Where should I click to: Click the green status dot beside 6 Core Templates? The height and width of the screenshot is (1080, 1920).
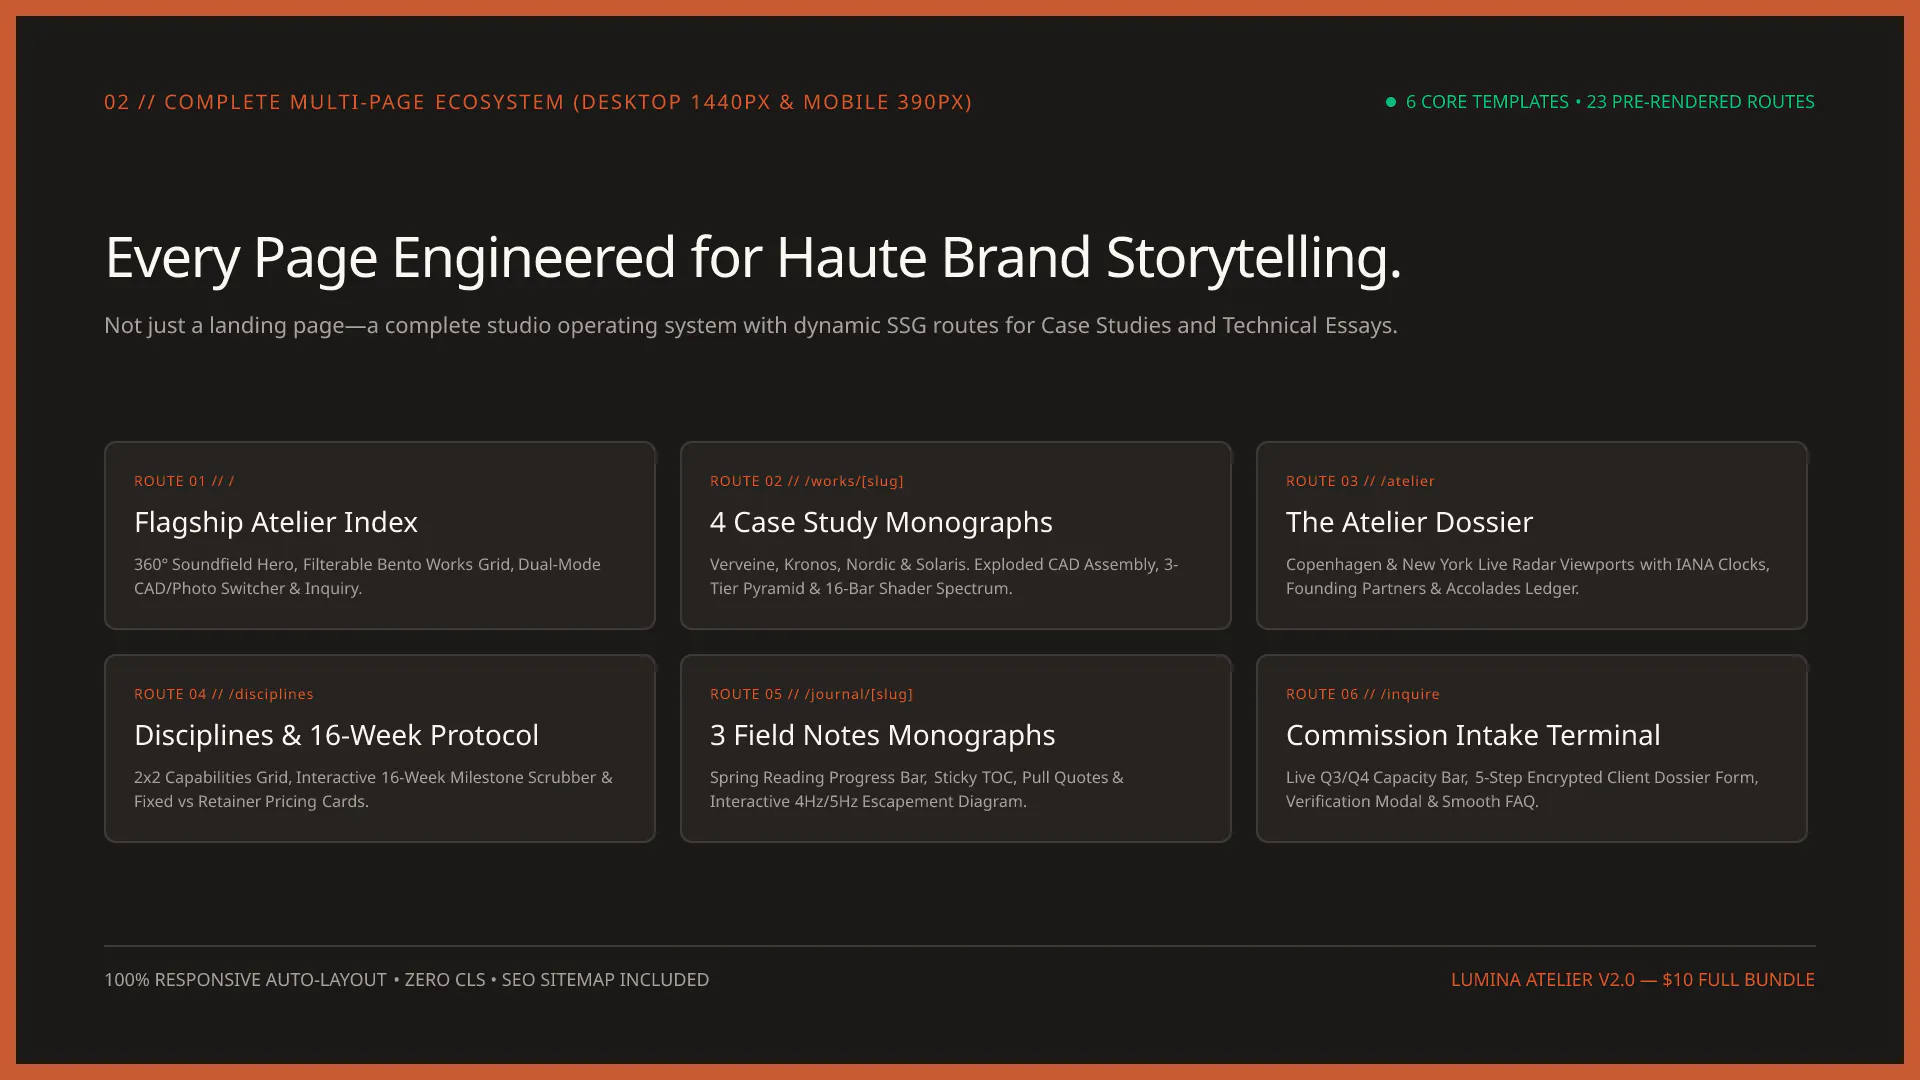click(x=1390, y=102)
